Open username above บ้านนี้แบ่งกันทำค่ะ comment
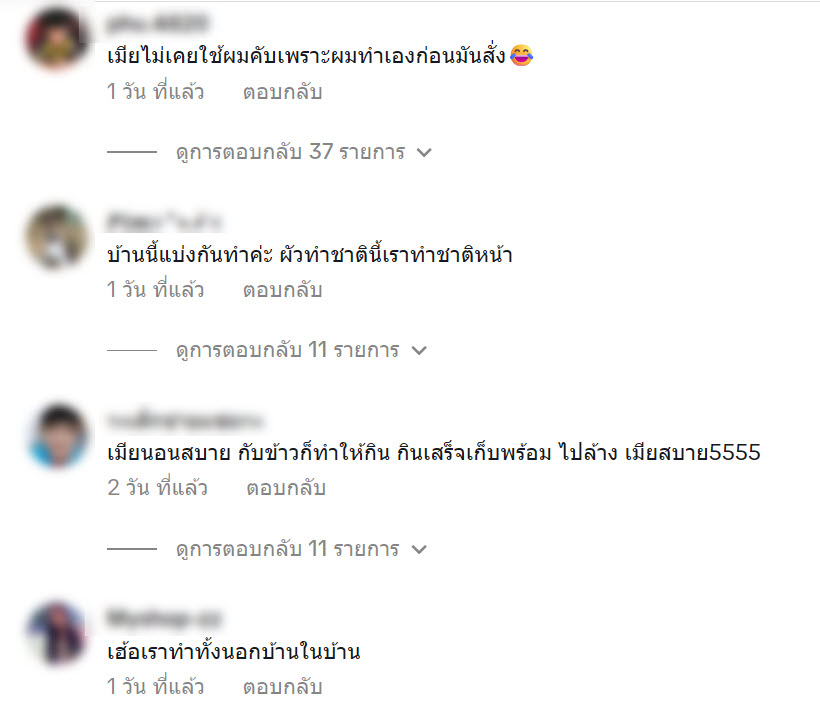This screenshot has width=820, height=724. 164,221
